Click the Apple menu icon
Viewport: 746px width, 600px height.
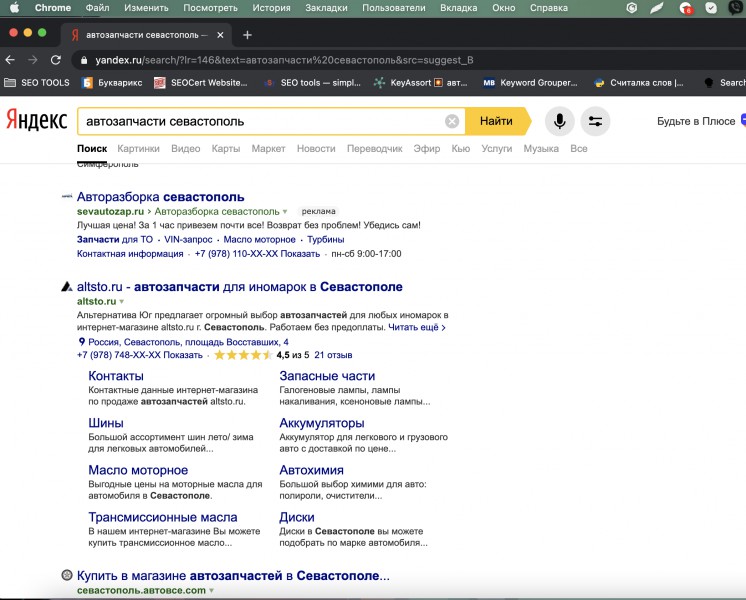(x=15, y=8)
